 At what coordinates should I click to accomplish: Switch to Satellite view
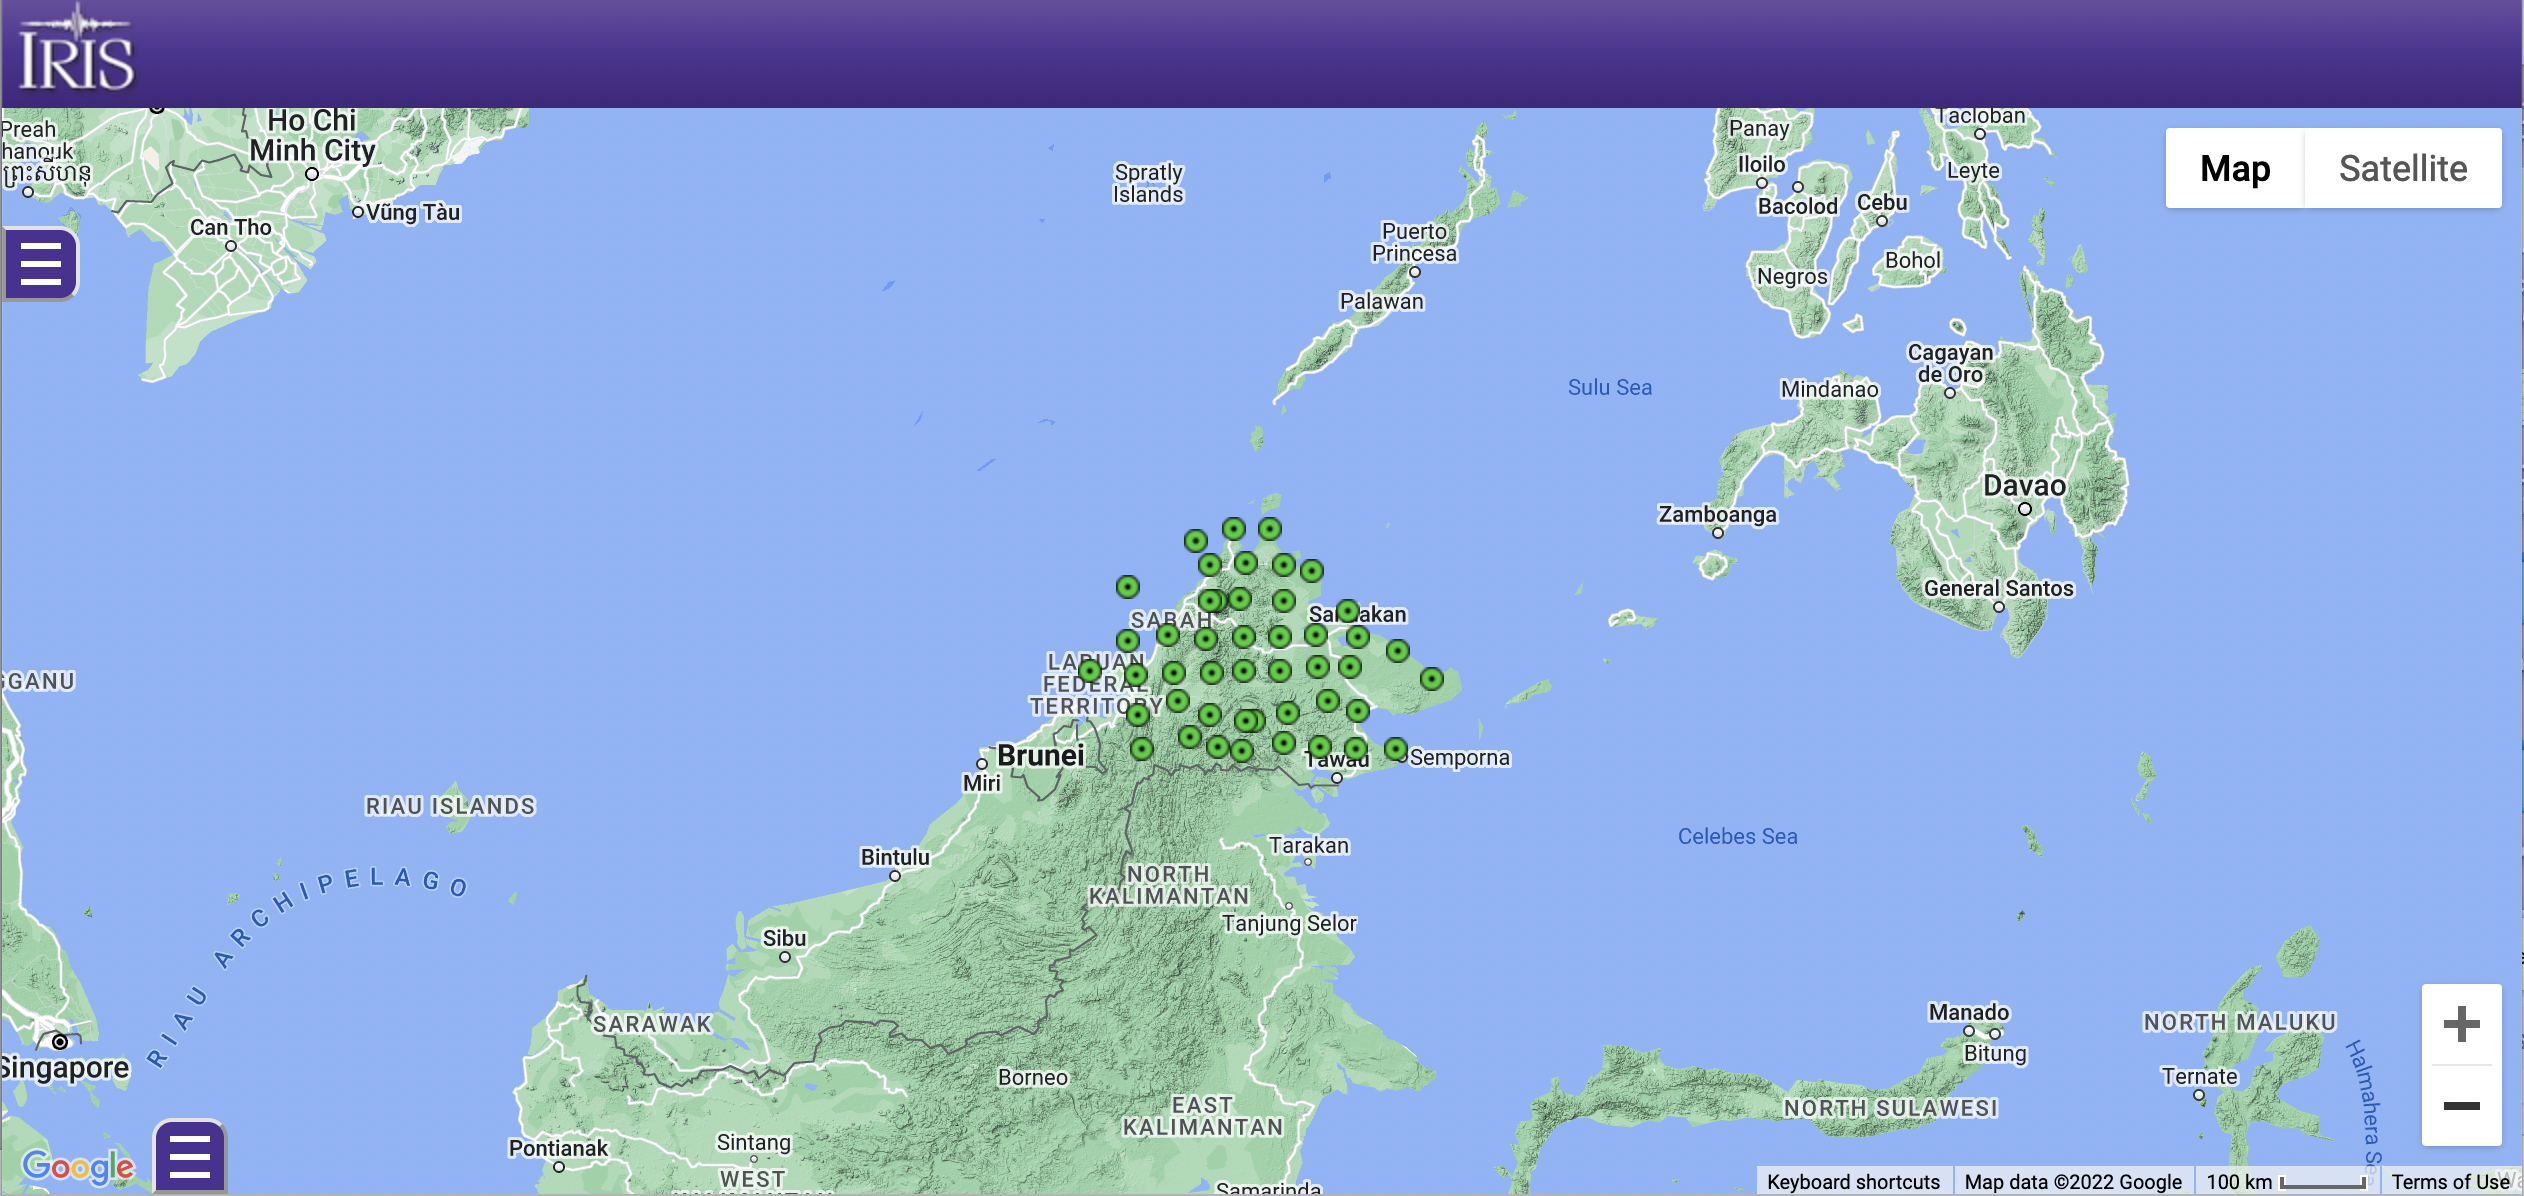point(2403,168)
